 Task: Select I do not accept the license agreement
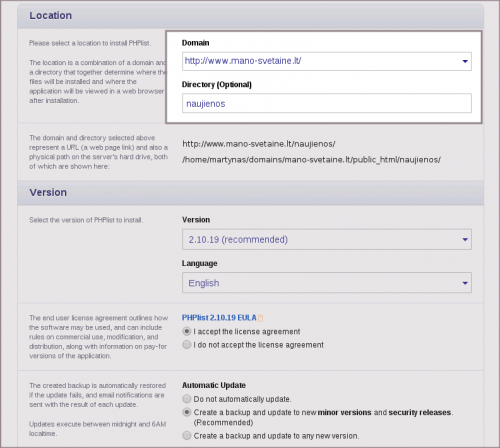pyautogui.click(x=187, y=344)
